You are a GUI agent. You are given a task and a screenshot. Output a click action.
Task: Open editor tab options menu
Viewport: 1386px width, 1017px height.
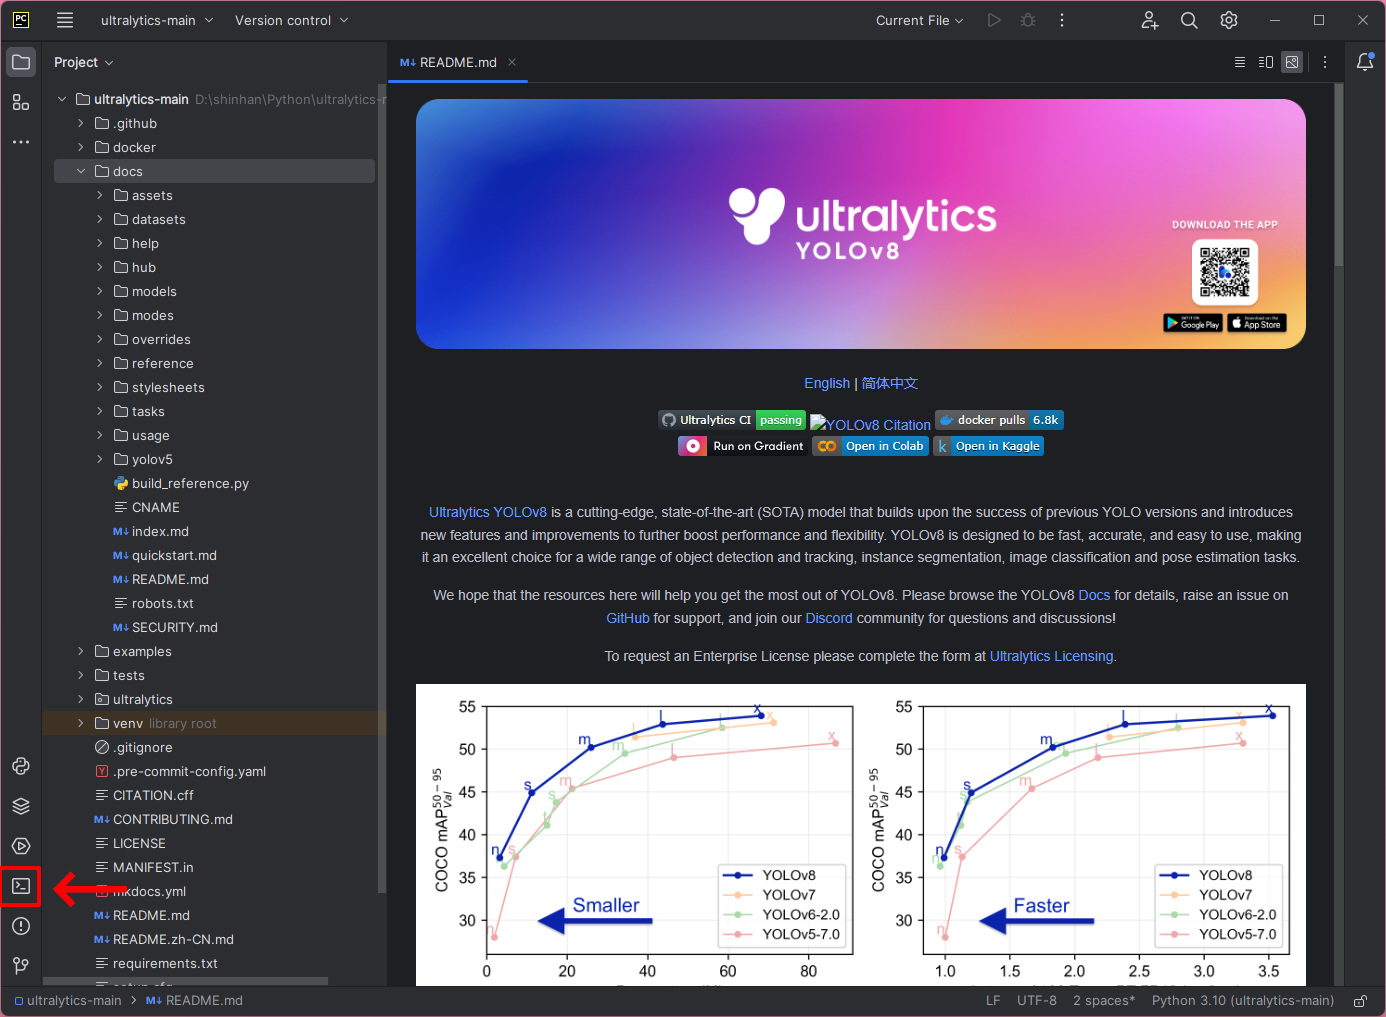point(1325,62)
